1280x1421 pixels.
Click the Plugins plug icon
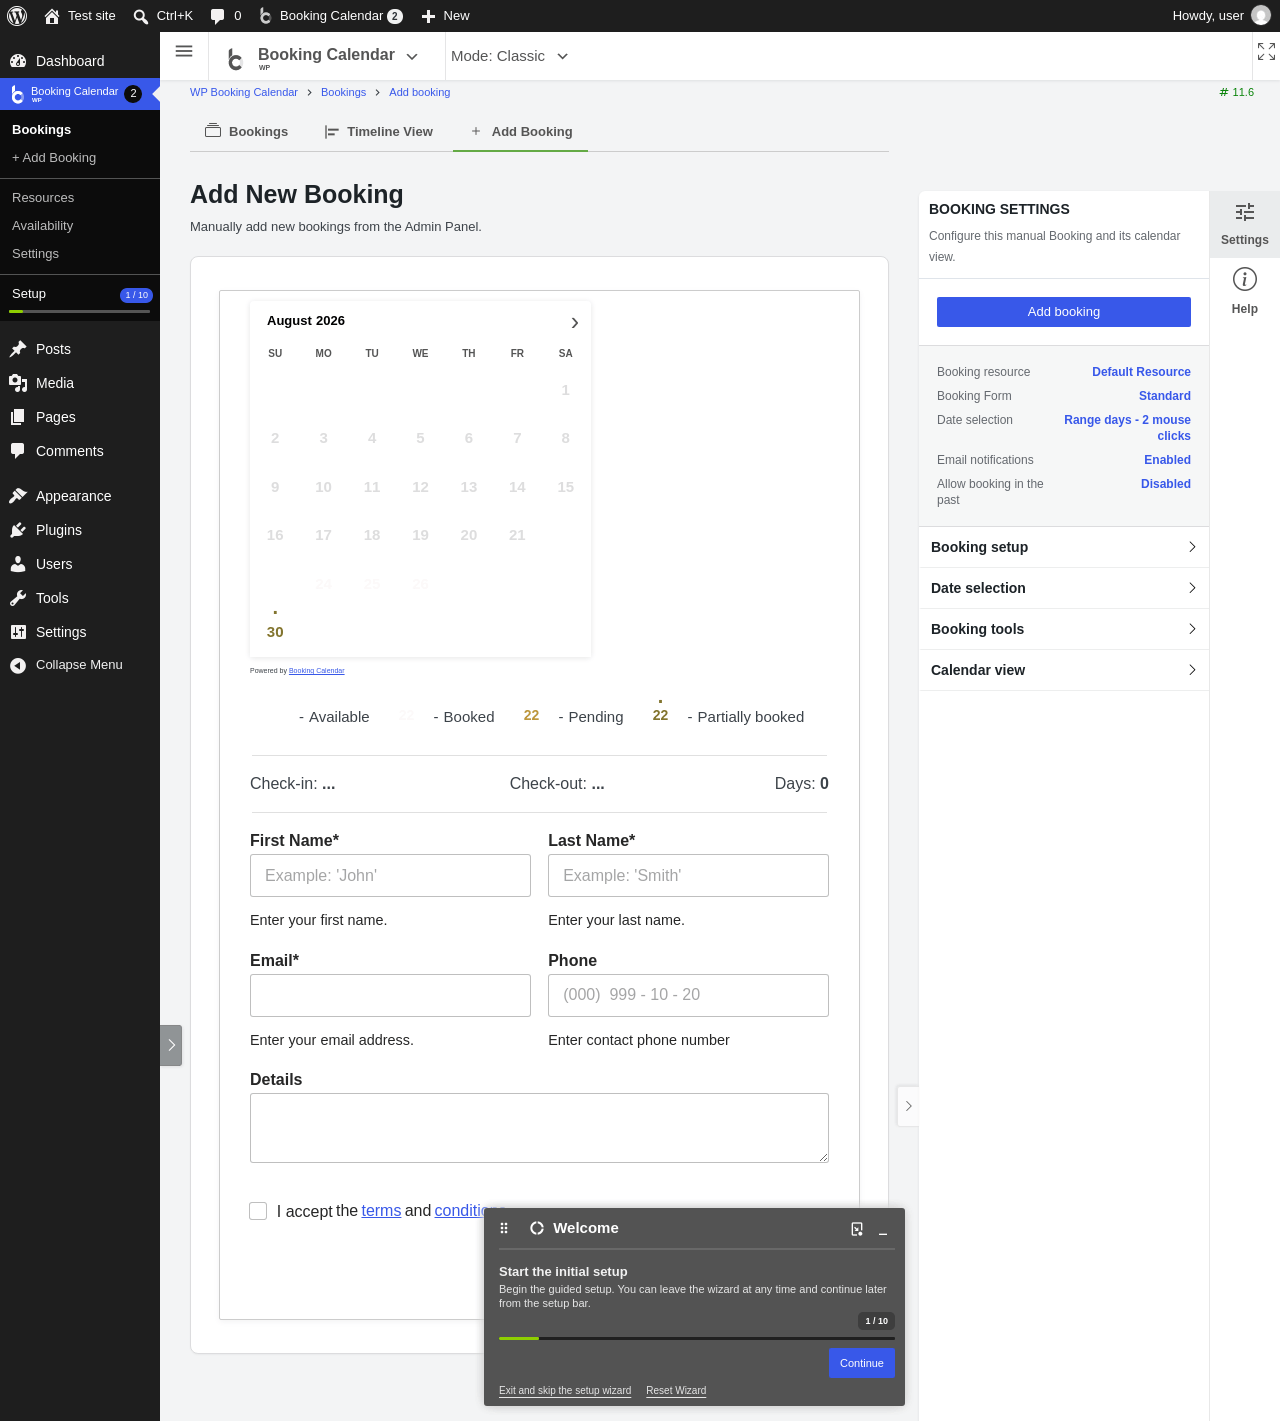point(18,530)
